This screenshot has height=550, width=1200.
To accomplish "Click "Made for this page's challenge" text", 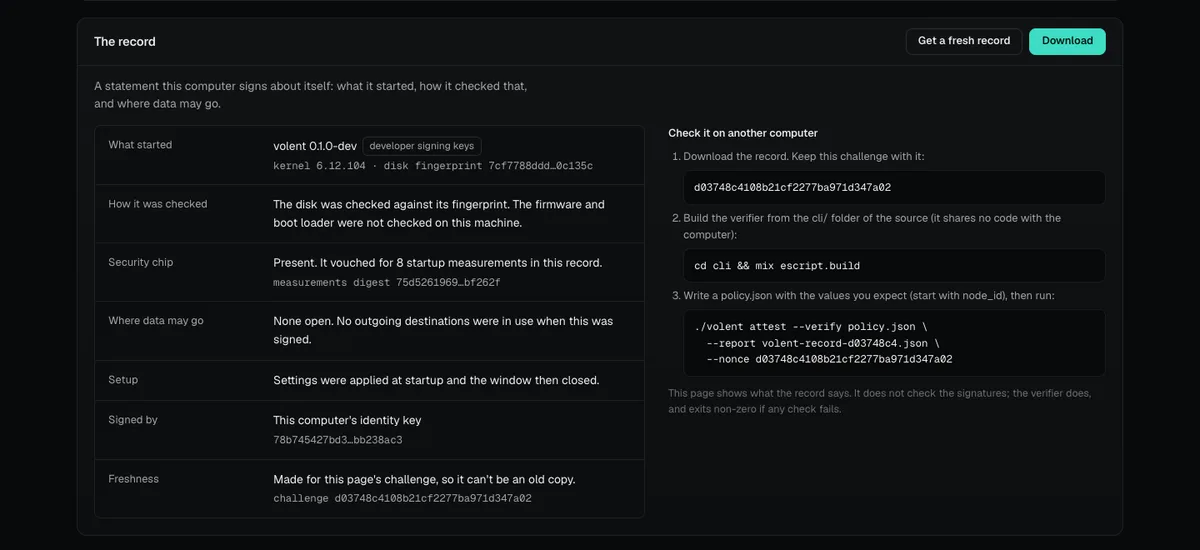I will [x=424, y=479].
